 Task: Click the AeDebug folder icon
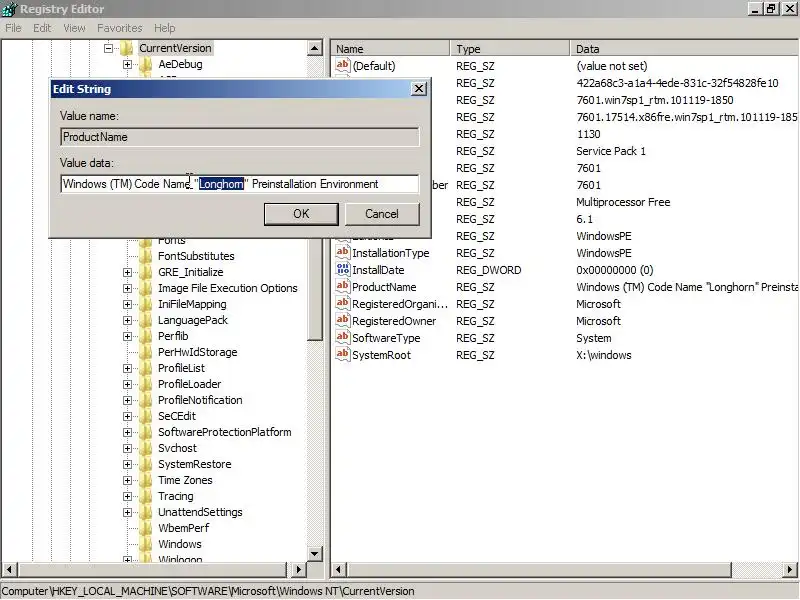click(146, 64)
